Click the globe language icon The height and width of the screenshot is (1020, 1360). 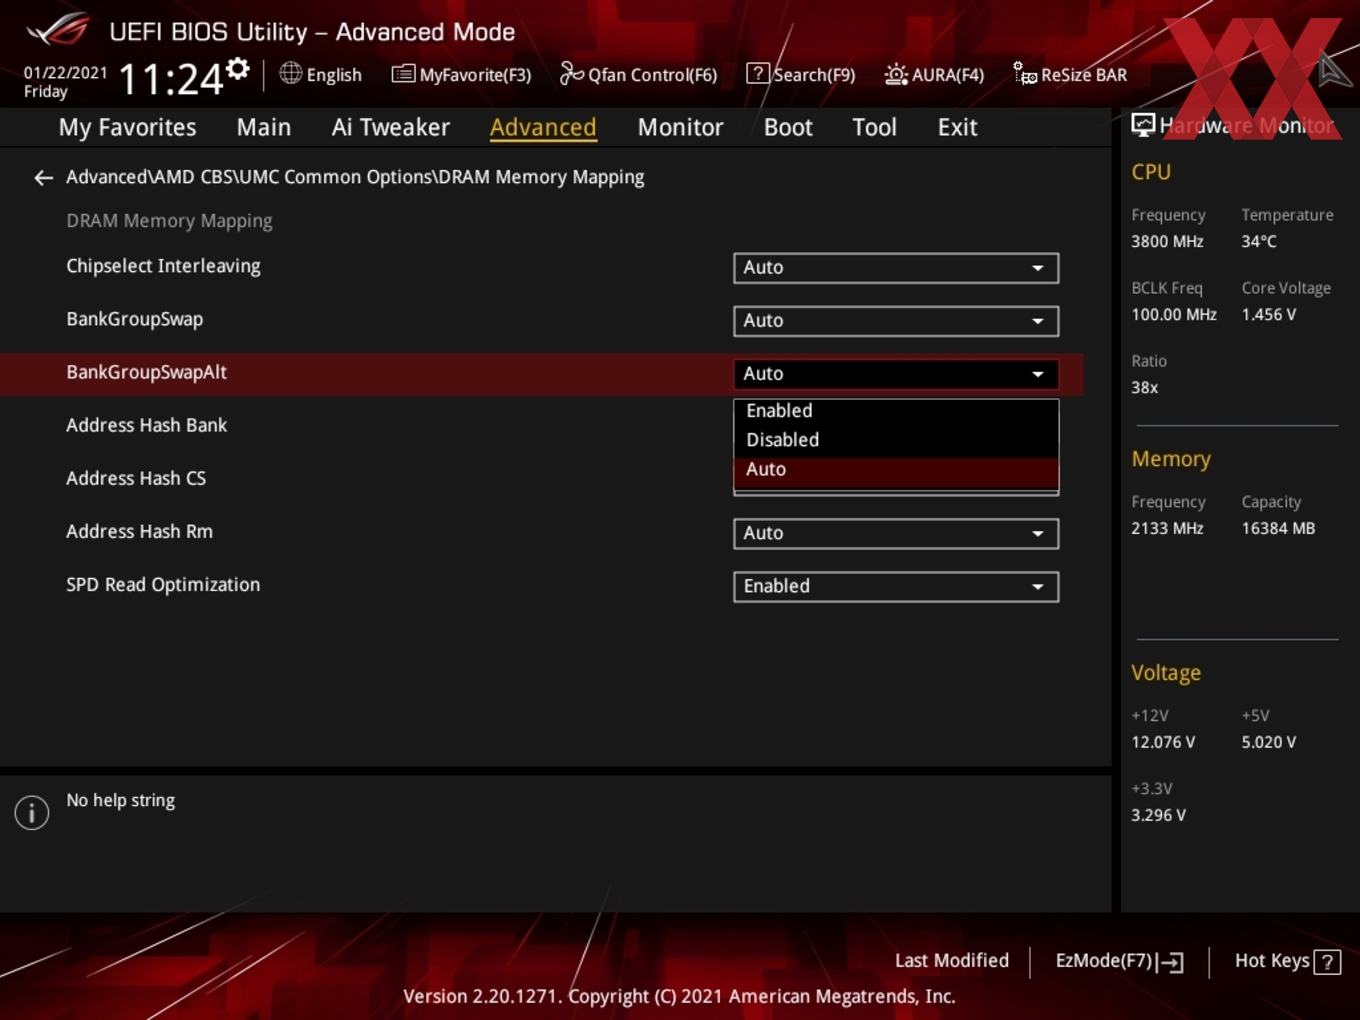290,73
